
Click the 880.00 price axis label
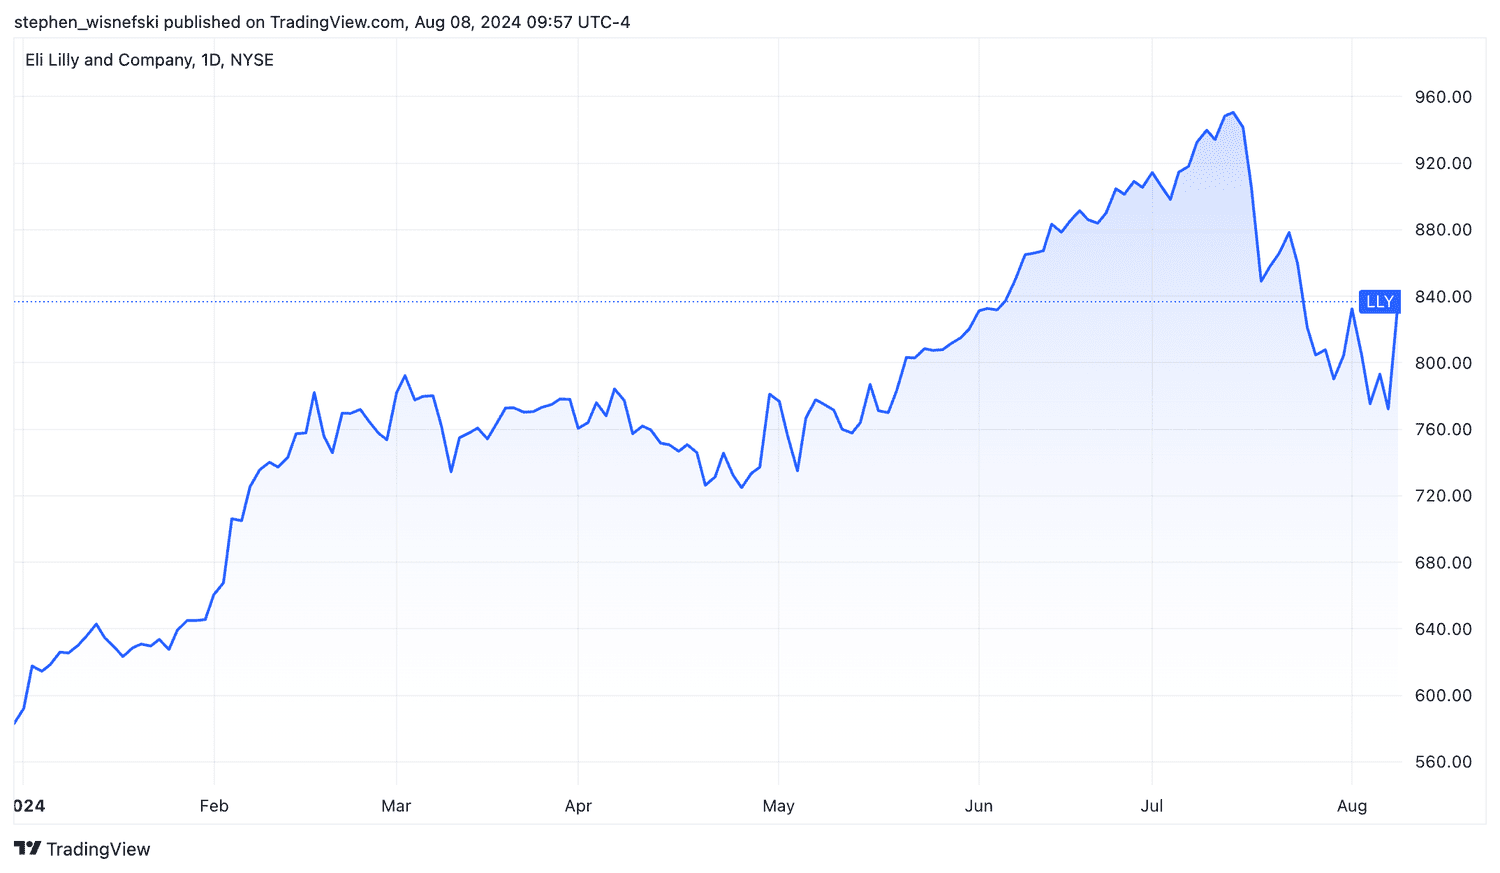[x=1443, y=230]
